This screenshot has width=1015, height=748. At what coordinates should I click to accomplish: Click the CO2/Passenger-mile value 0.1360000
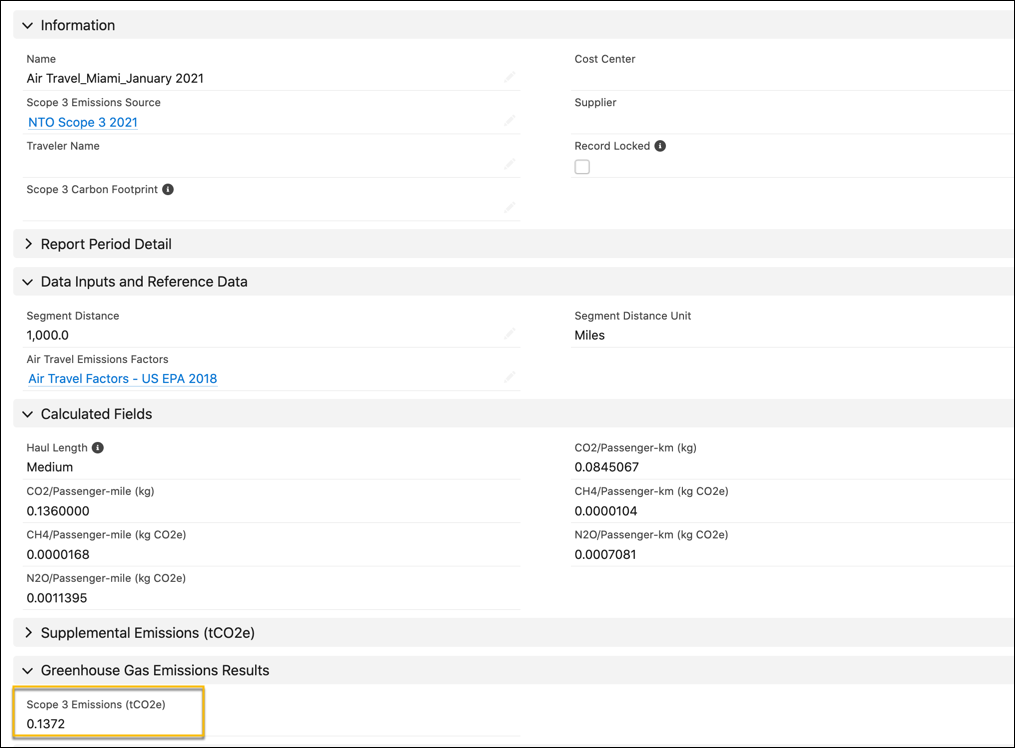pyautogui.click(x=58, y=511)
